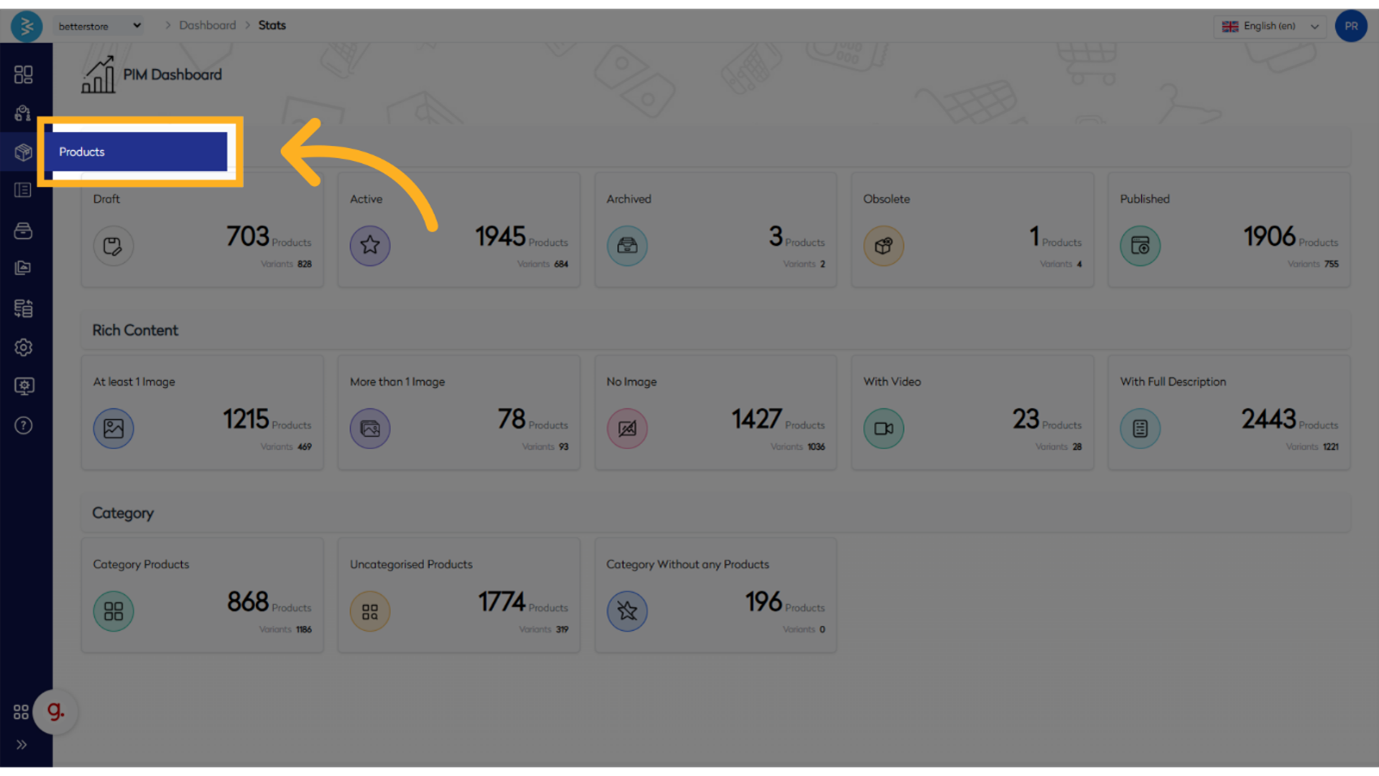Open the help question mark icon

click(23, 426)
